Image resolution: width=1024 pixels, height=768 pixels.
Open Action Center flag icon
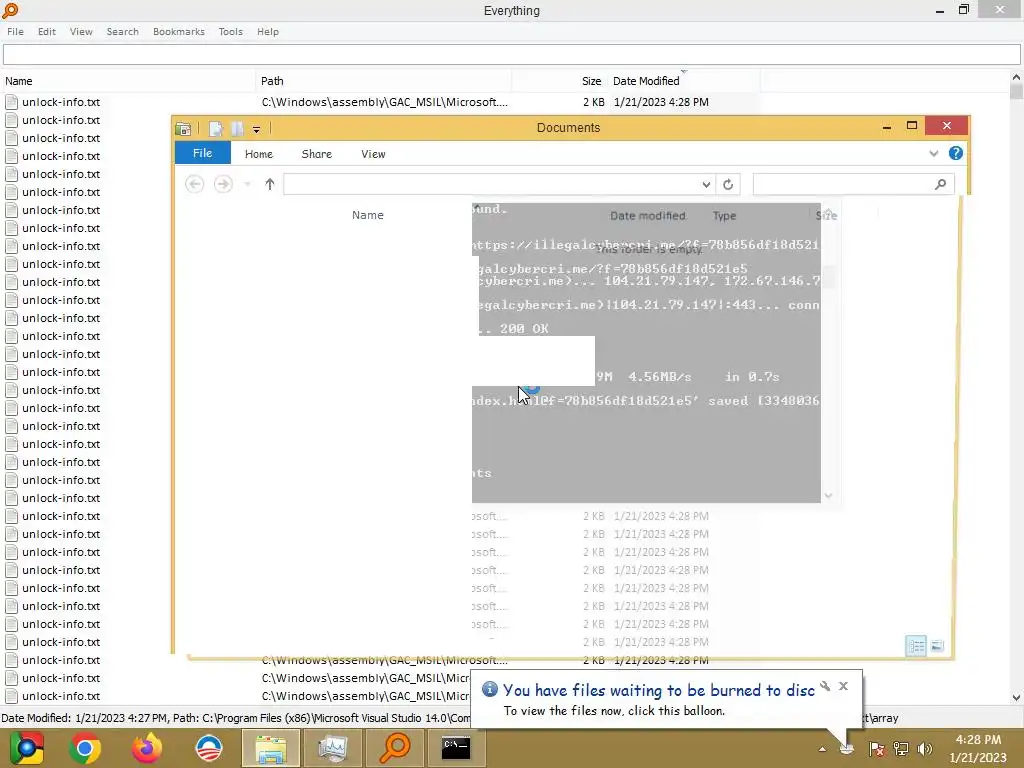pos(876,749)
